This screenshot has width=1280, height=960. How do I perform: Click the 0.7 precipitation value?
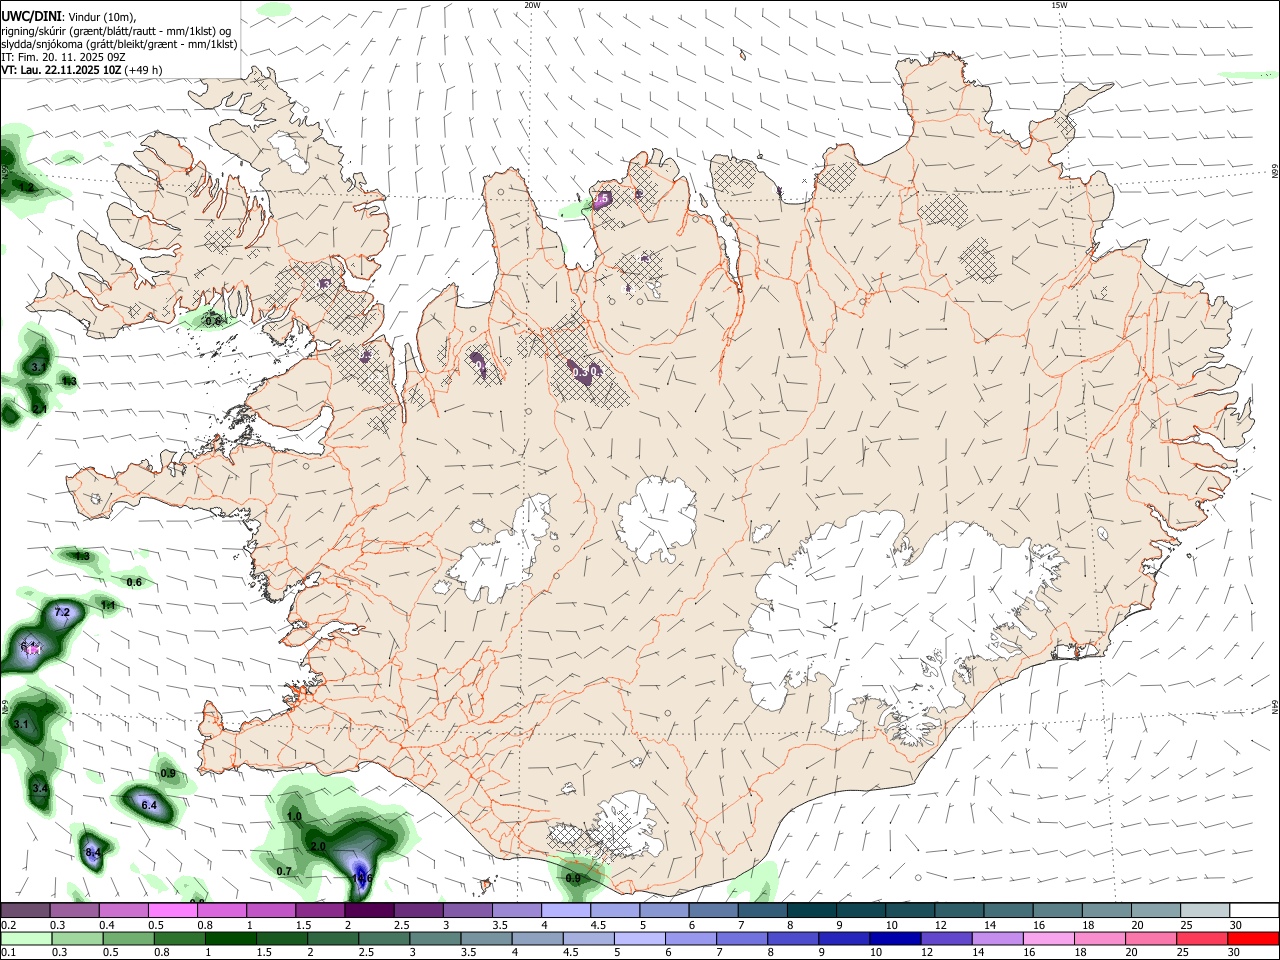(284, 871)
